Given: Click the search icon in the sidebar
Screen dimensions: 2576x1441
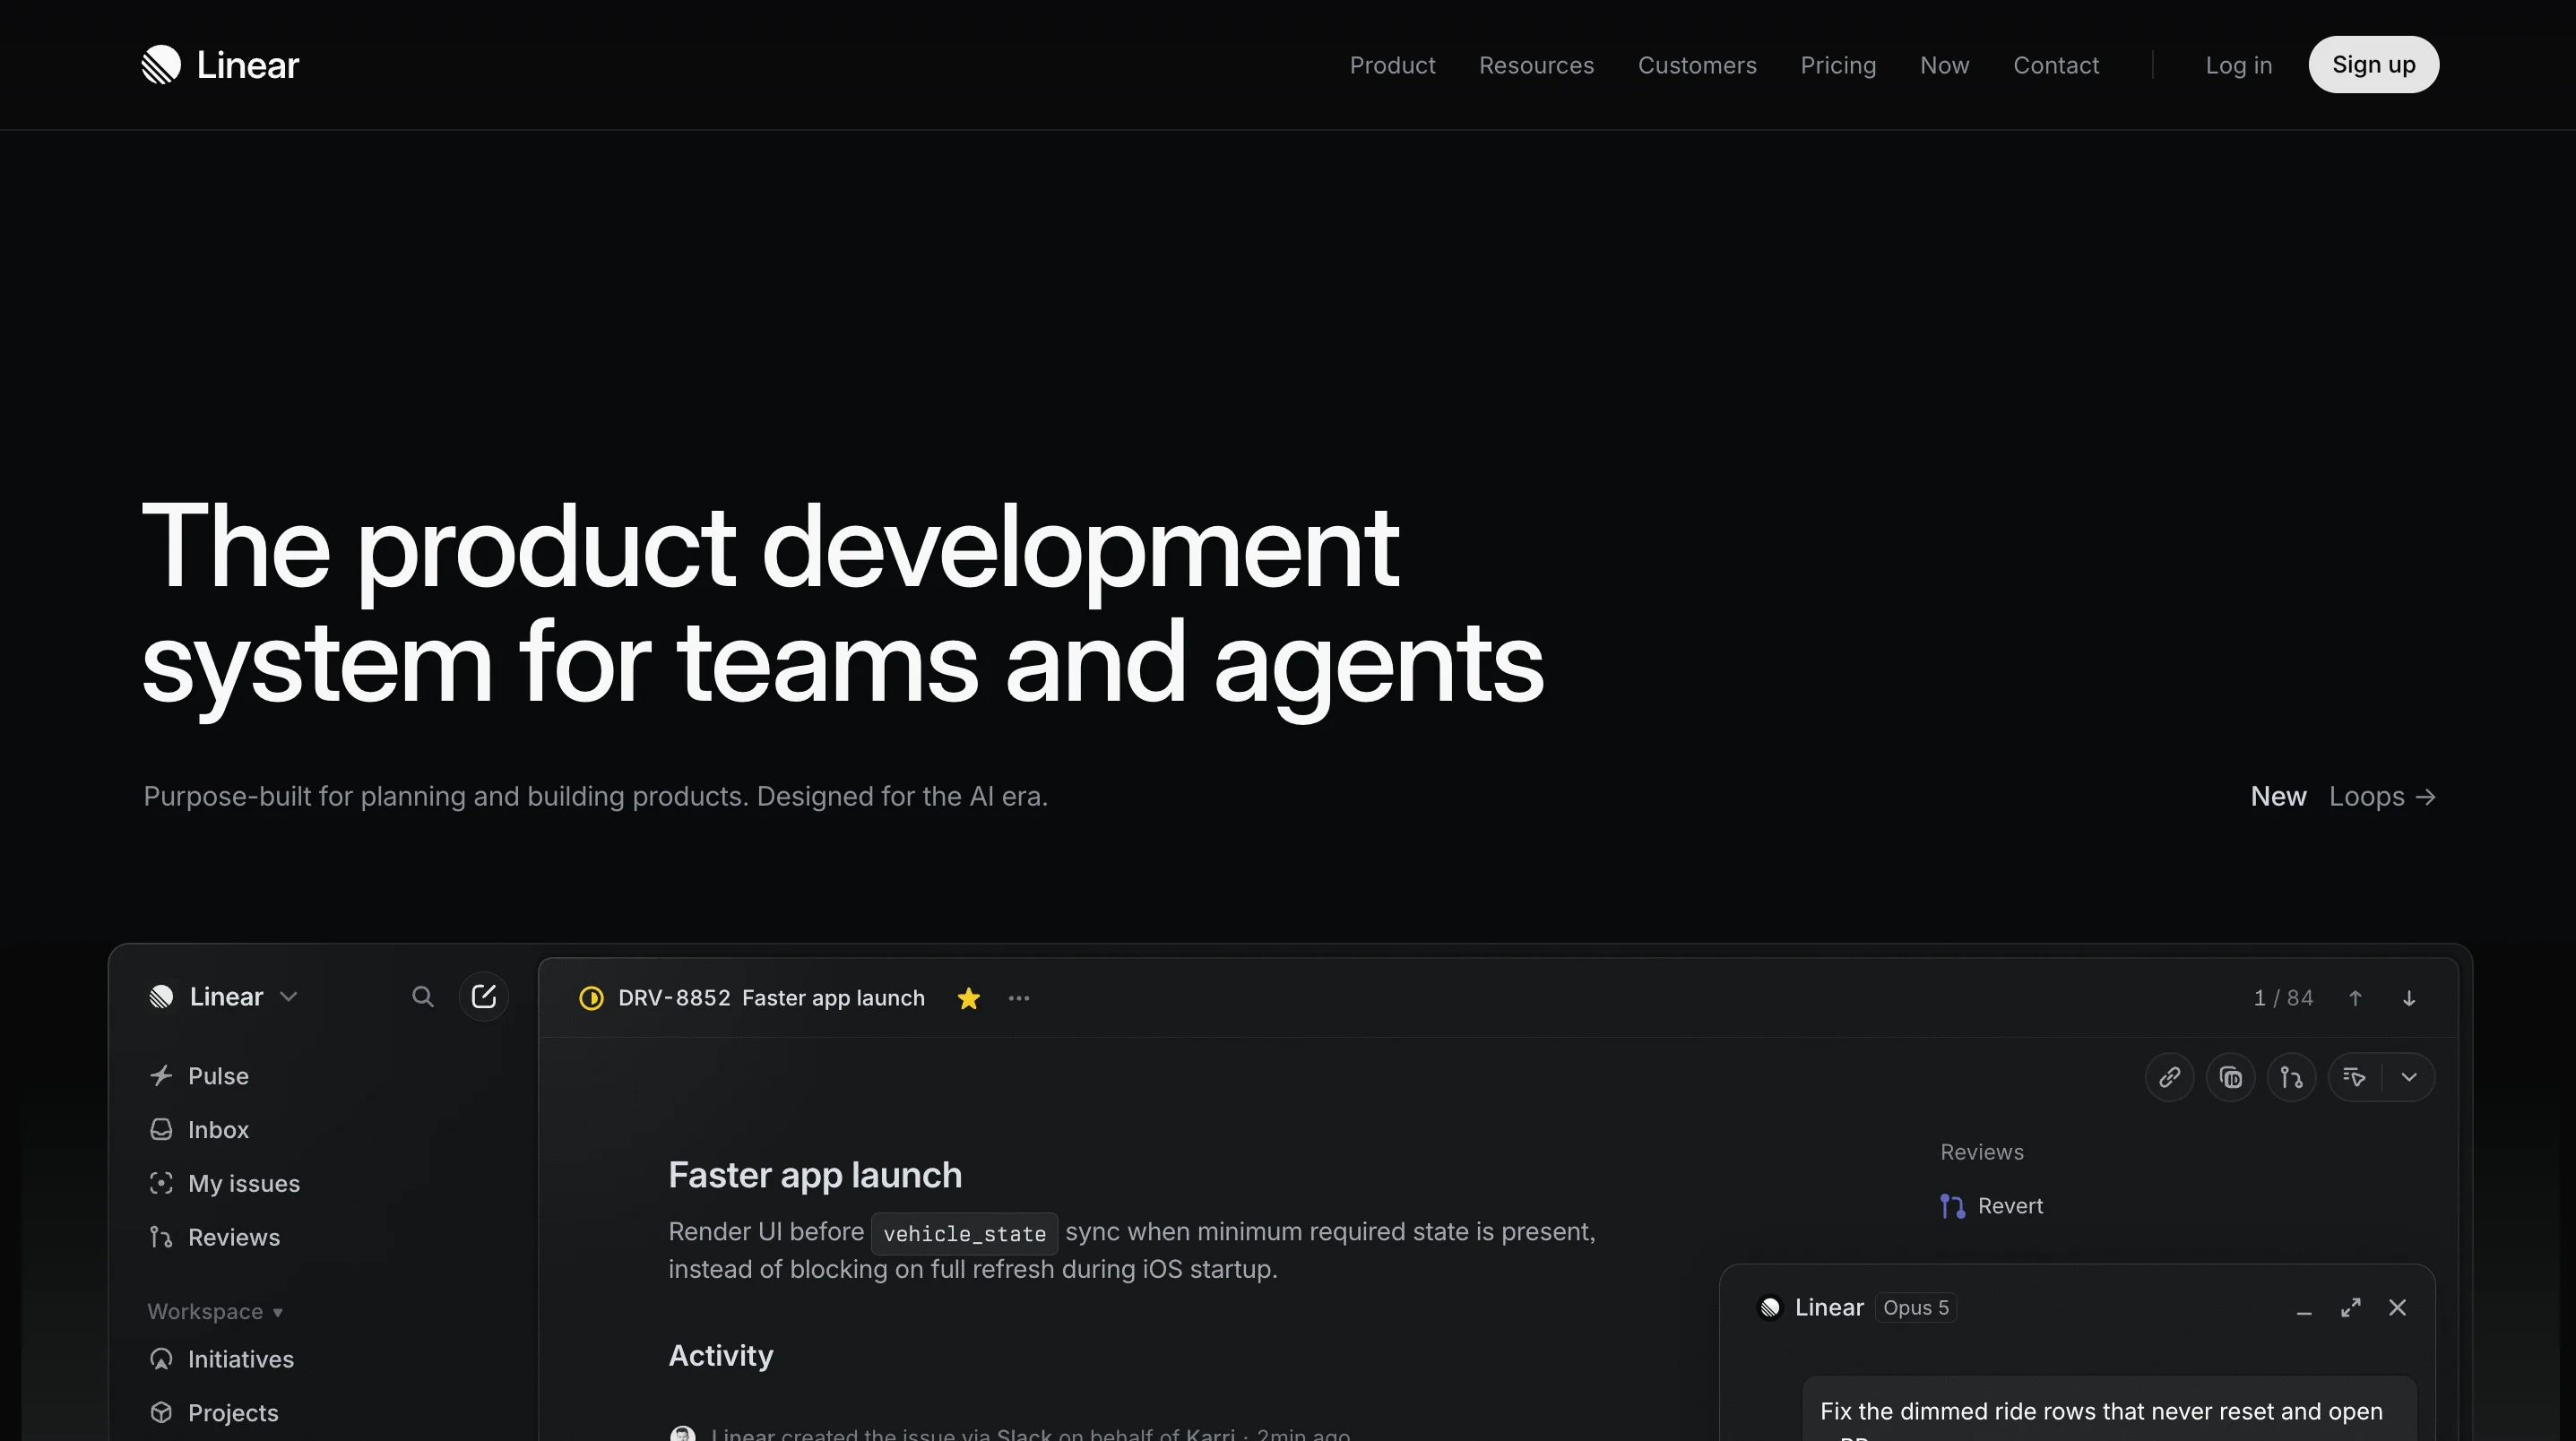Looking at the screenshot, I should point(422,996).
